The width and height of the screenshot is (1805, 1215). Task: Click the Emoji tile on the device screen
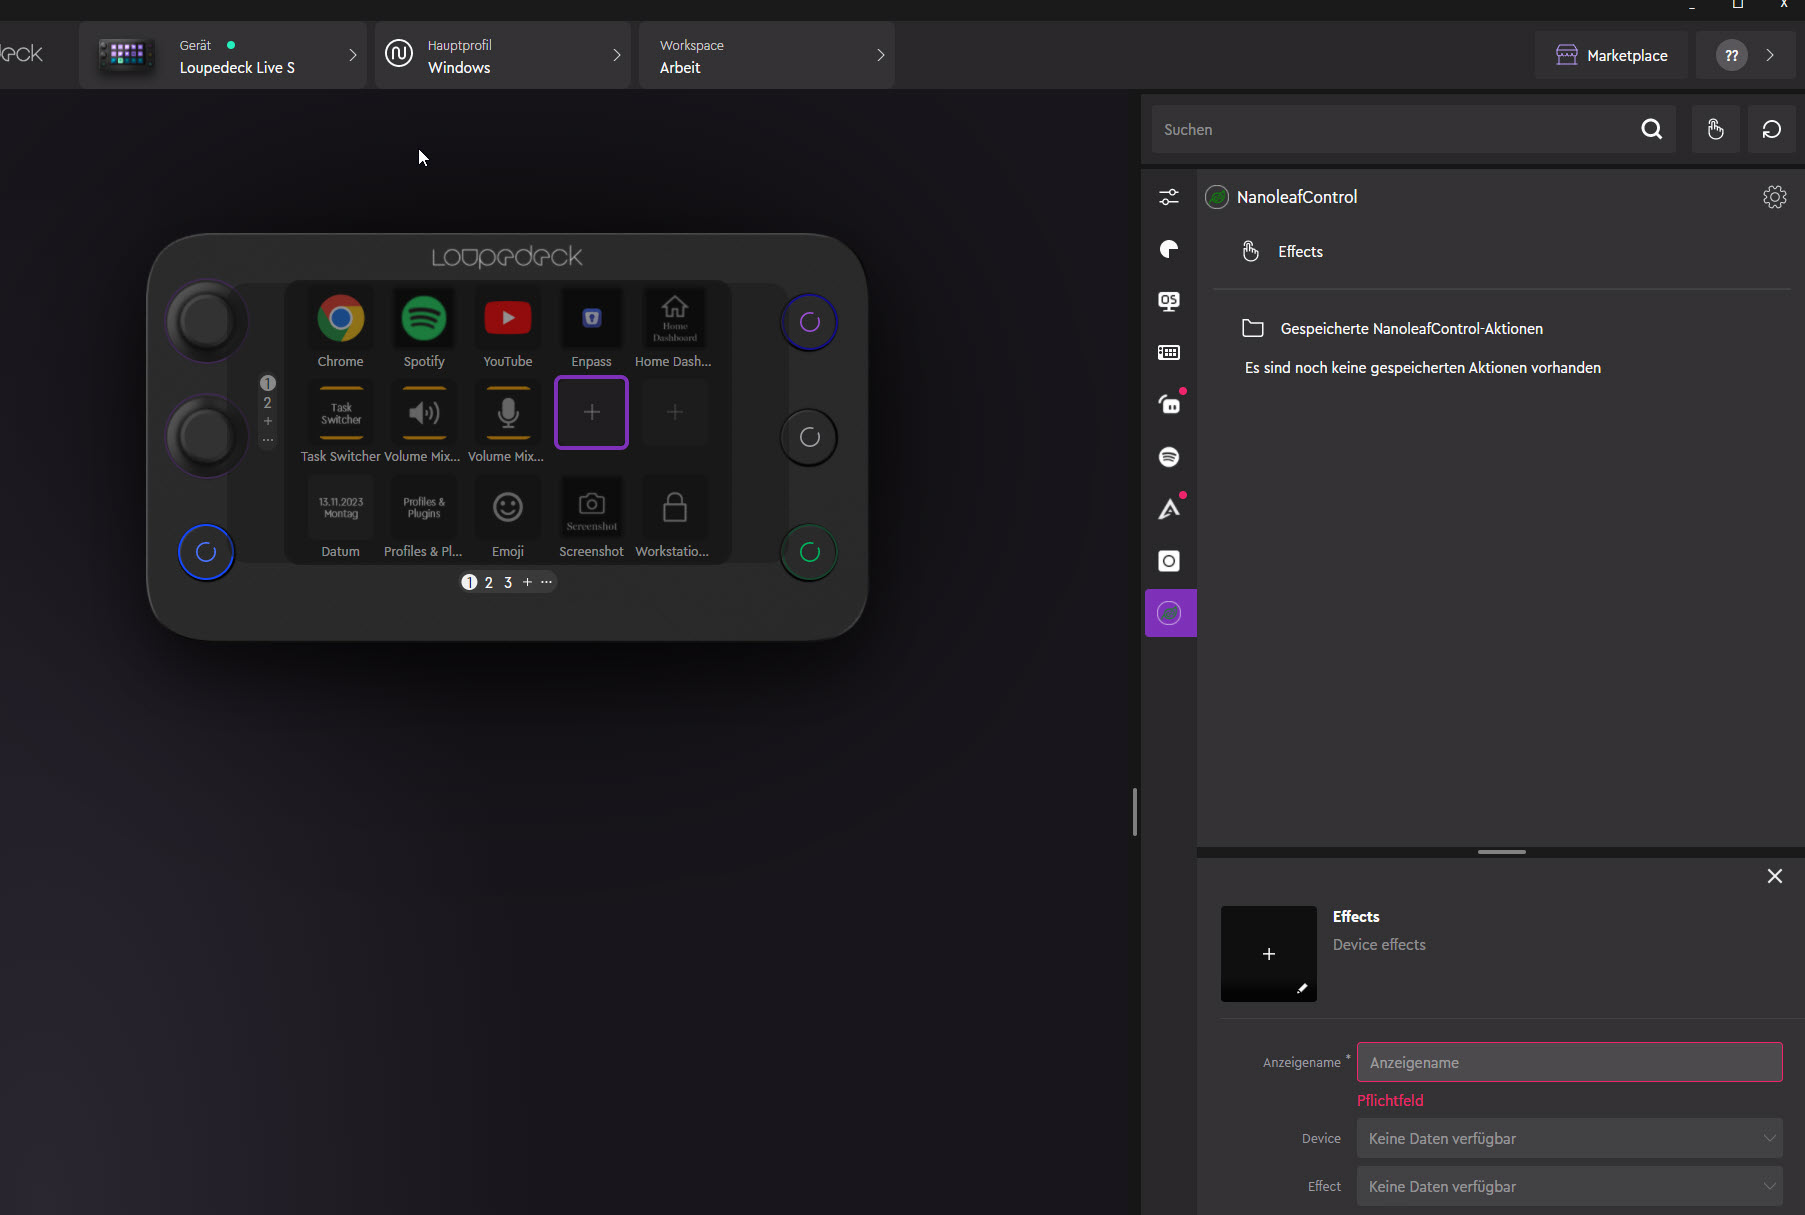pyautogui.click(x=507, y=507)
